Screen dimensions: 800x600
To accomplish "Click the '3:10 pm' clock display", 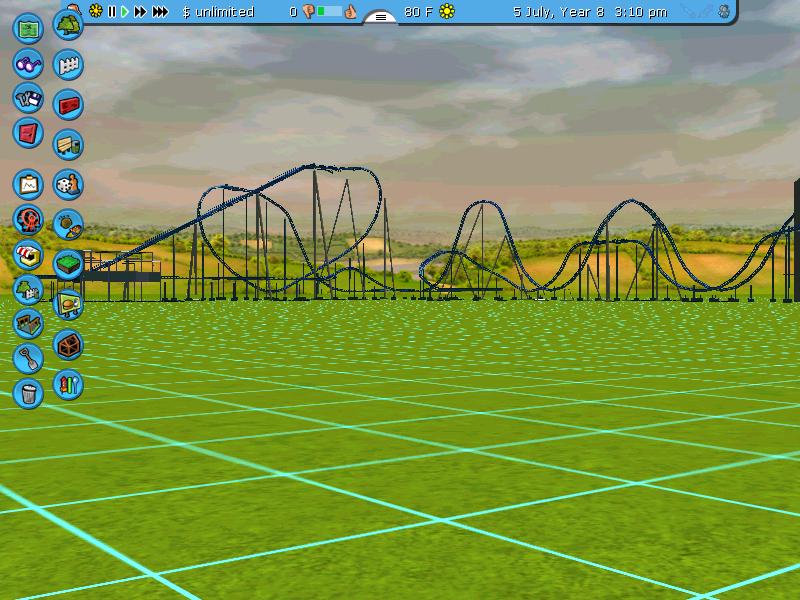I will (641, 12).
